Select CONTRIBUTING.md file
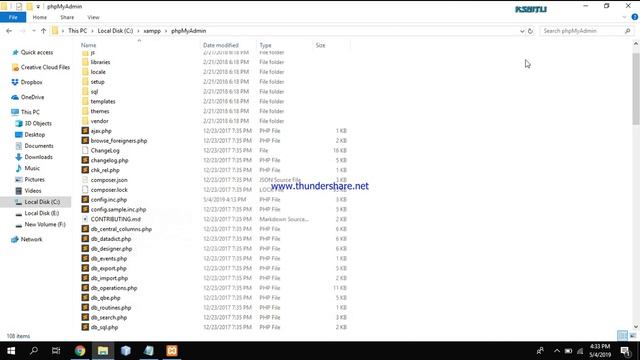This screenshot has height=360, width=640. (x=116, y=219)
